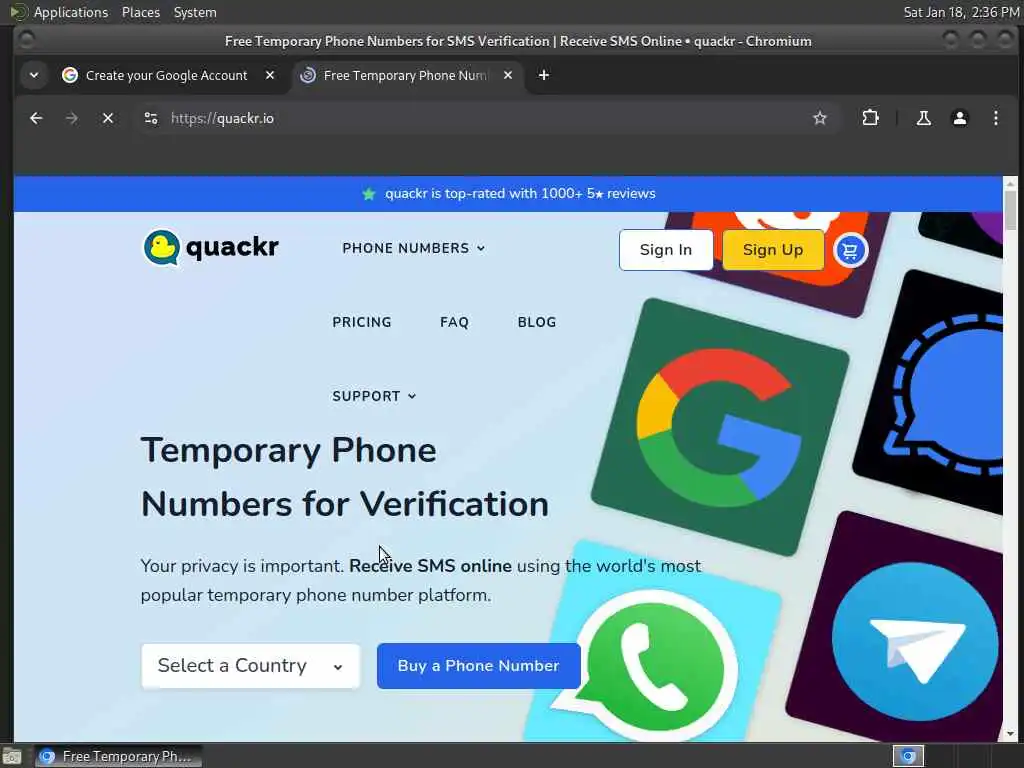Expand the SUPPORT menu
This screenshot has width=1024, height=768.
374,396
